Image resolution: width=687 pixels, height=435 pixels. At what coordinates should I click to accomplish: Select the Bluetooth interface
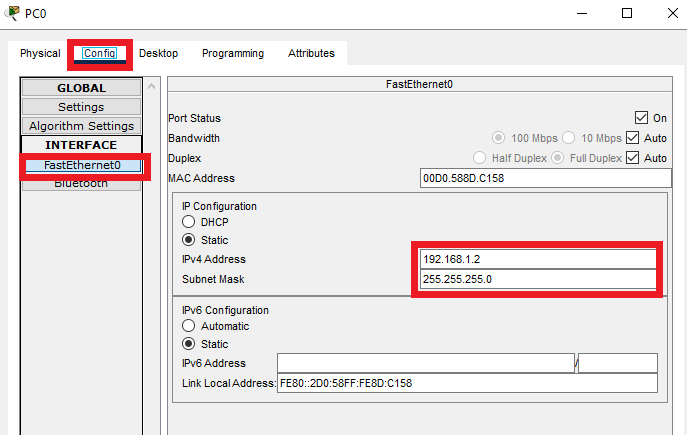(81, 183)
